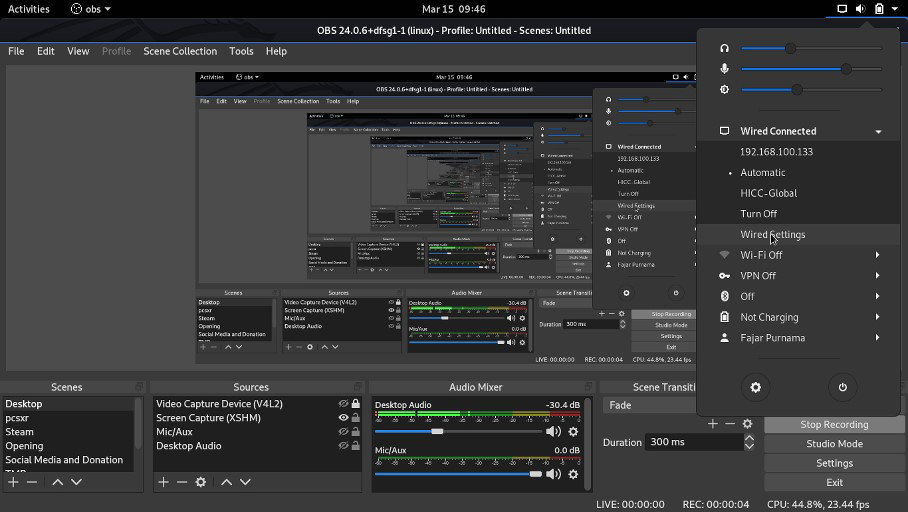The width and height of the screenshot is (908, 512).
Task: Toggle the lock on Video Capture Device
Action: [x=356, y=403]
